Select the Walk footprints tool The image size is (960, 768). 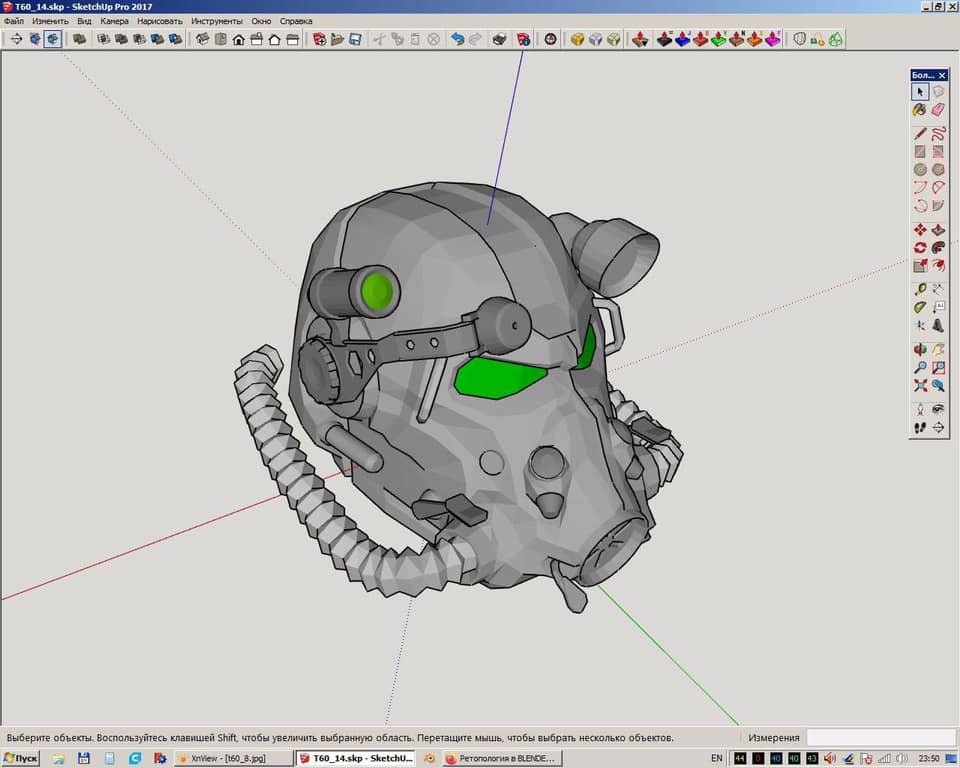[x=920, y=427]
